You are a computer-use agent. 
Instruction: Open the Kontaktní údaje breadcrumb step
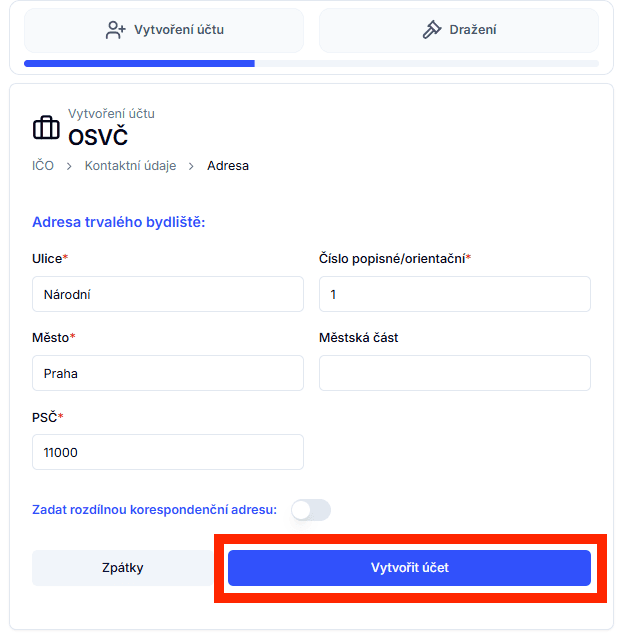pyautogui.click(x=129, y=166)
